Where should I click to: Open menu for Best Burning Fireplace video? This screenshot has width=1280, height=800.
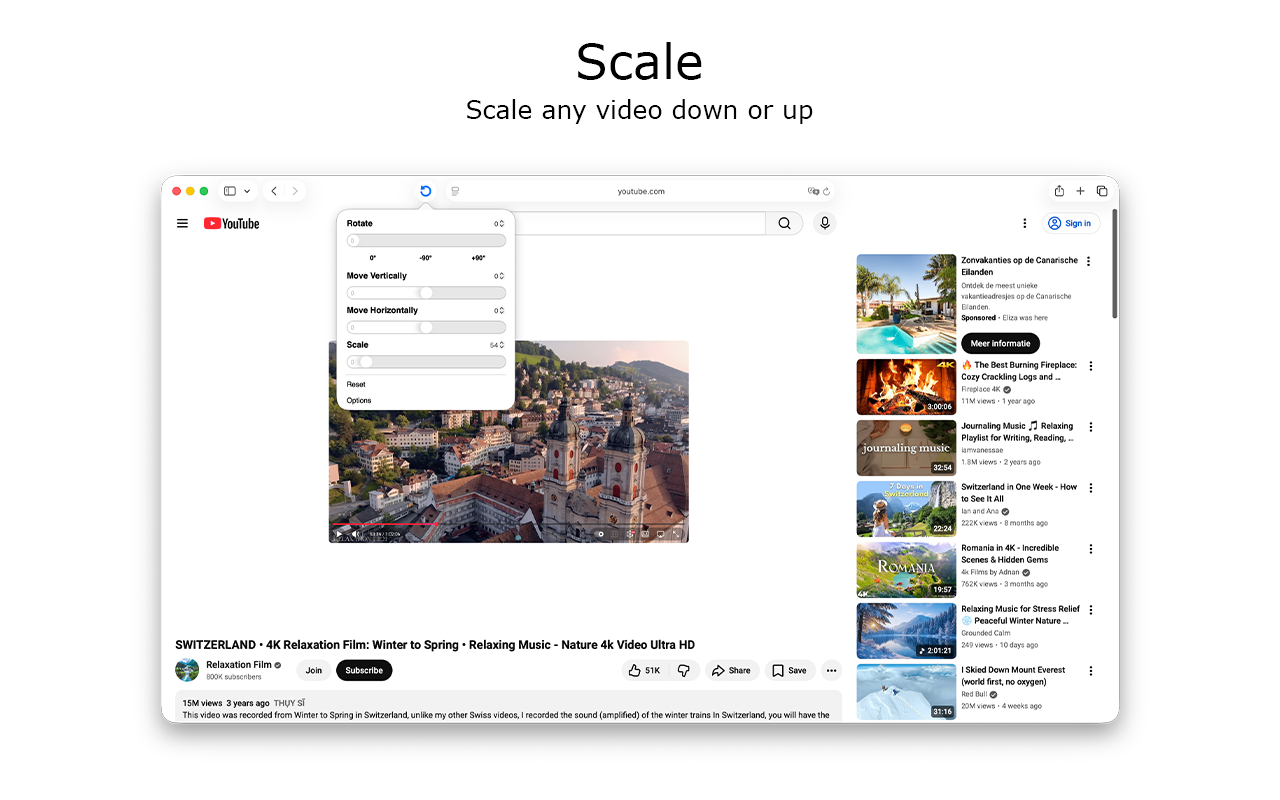tap(1091, 366)
